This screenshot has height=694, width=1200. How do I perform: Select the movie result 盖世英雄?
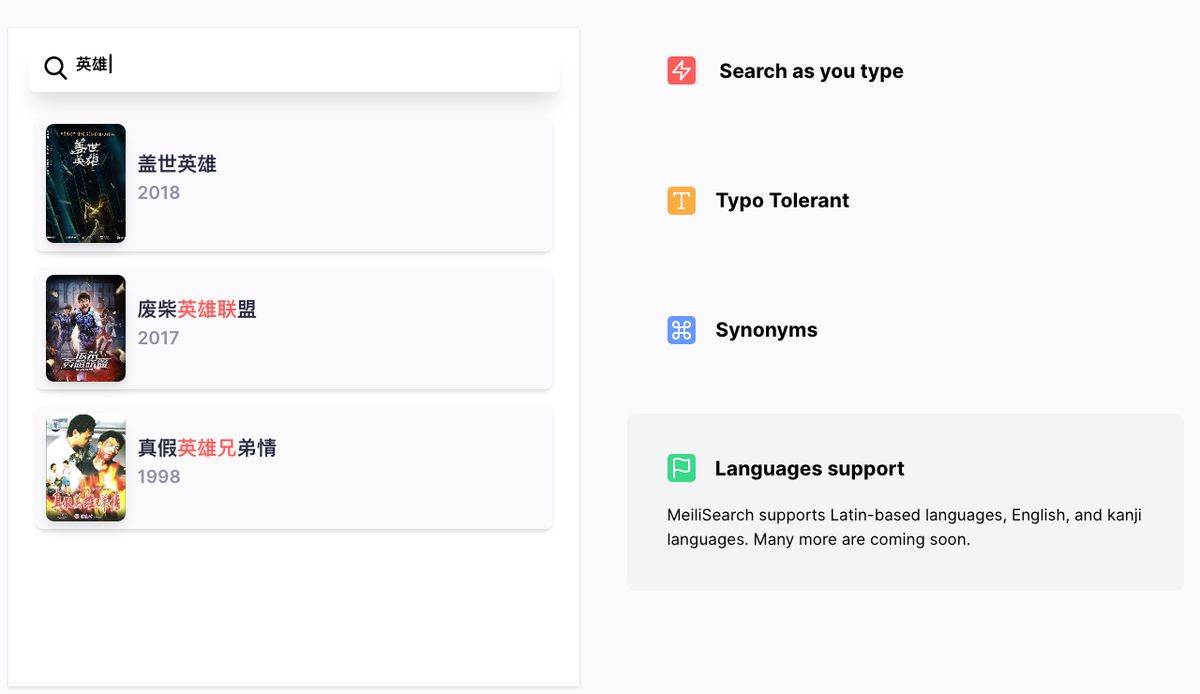[177, 163]
